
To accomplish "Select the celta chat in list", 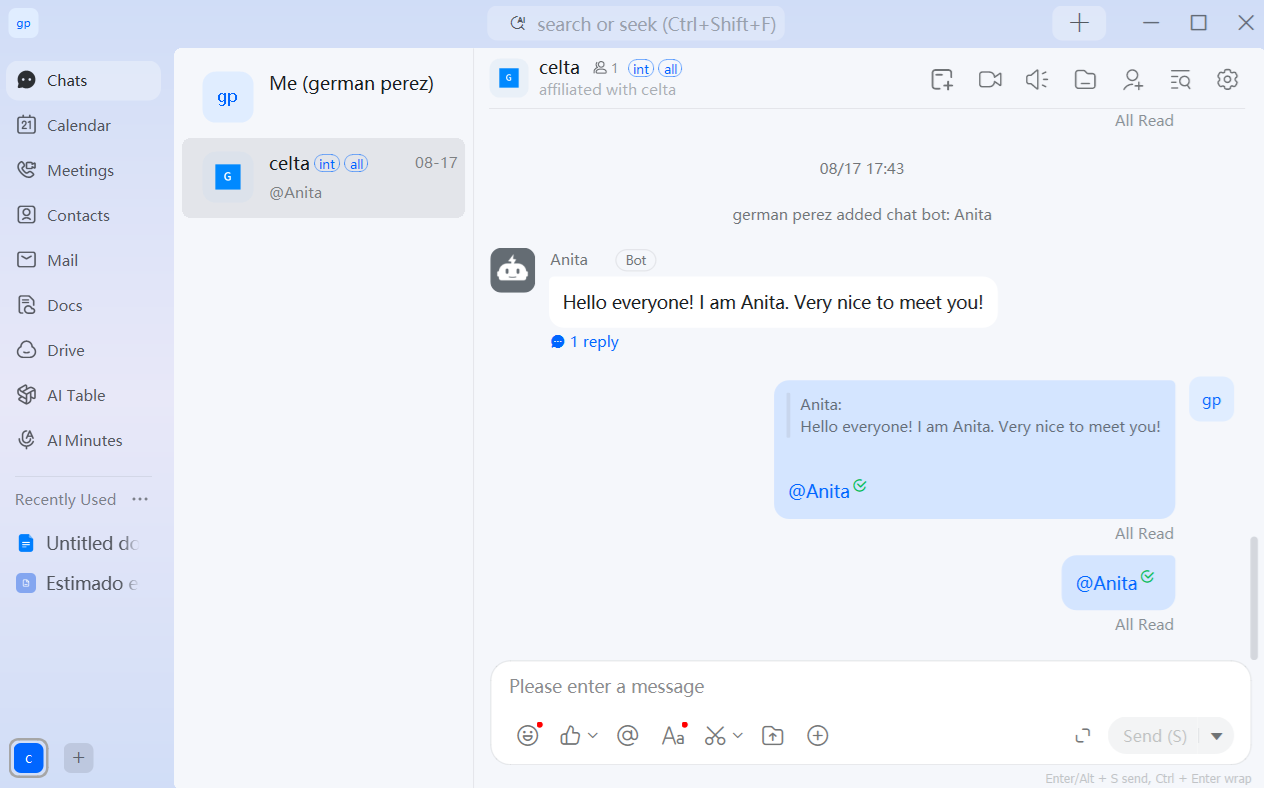I will (323, 177).
